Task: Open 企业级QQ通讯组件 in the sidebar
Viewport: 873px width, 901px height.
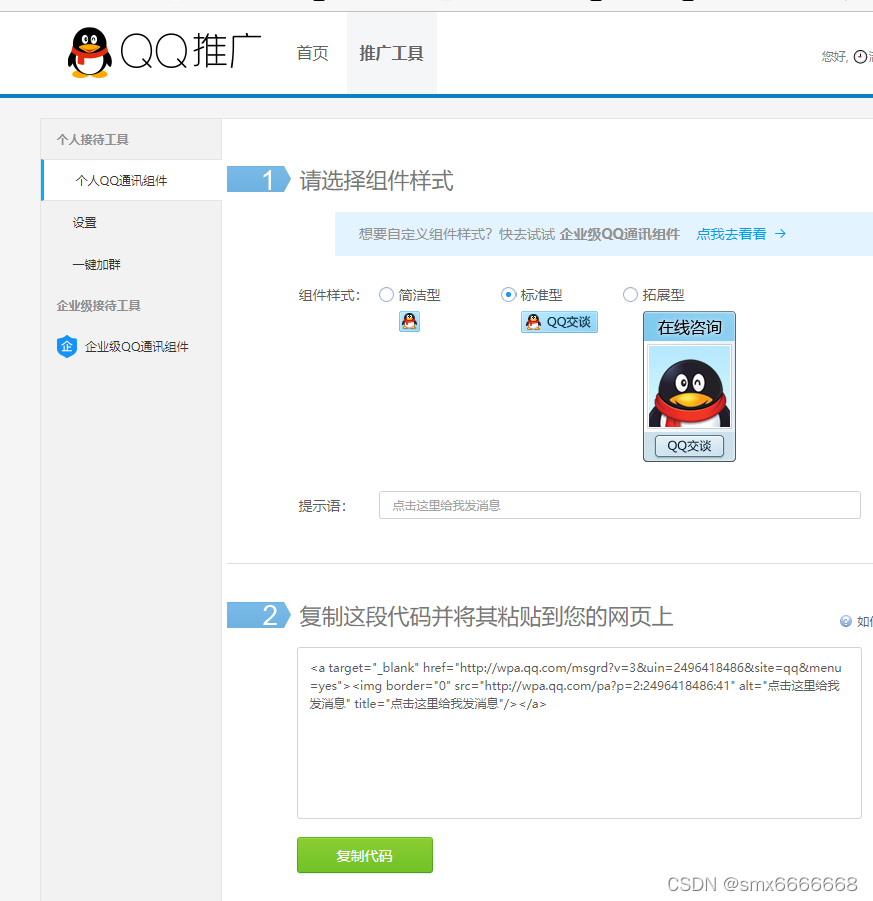Action: pyautogui.click(x=136, y=346)
